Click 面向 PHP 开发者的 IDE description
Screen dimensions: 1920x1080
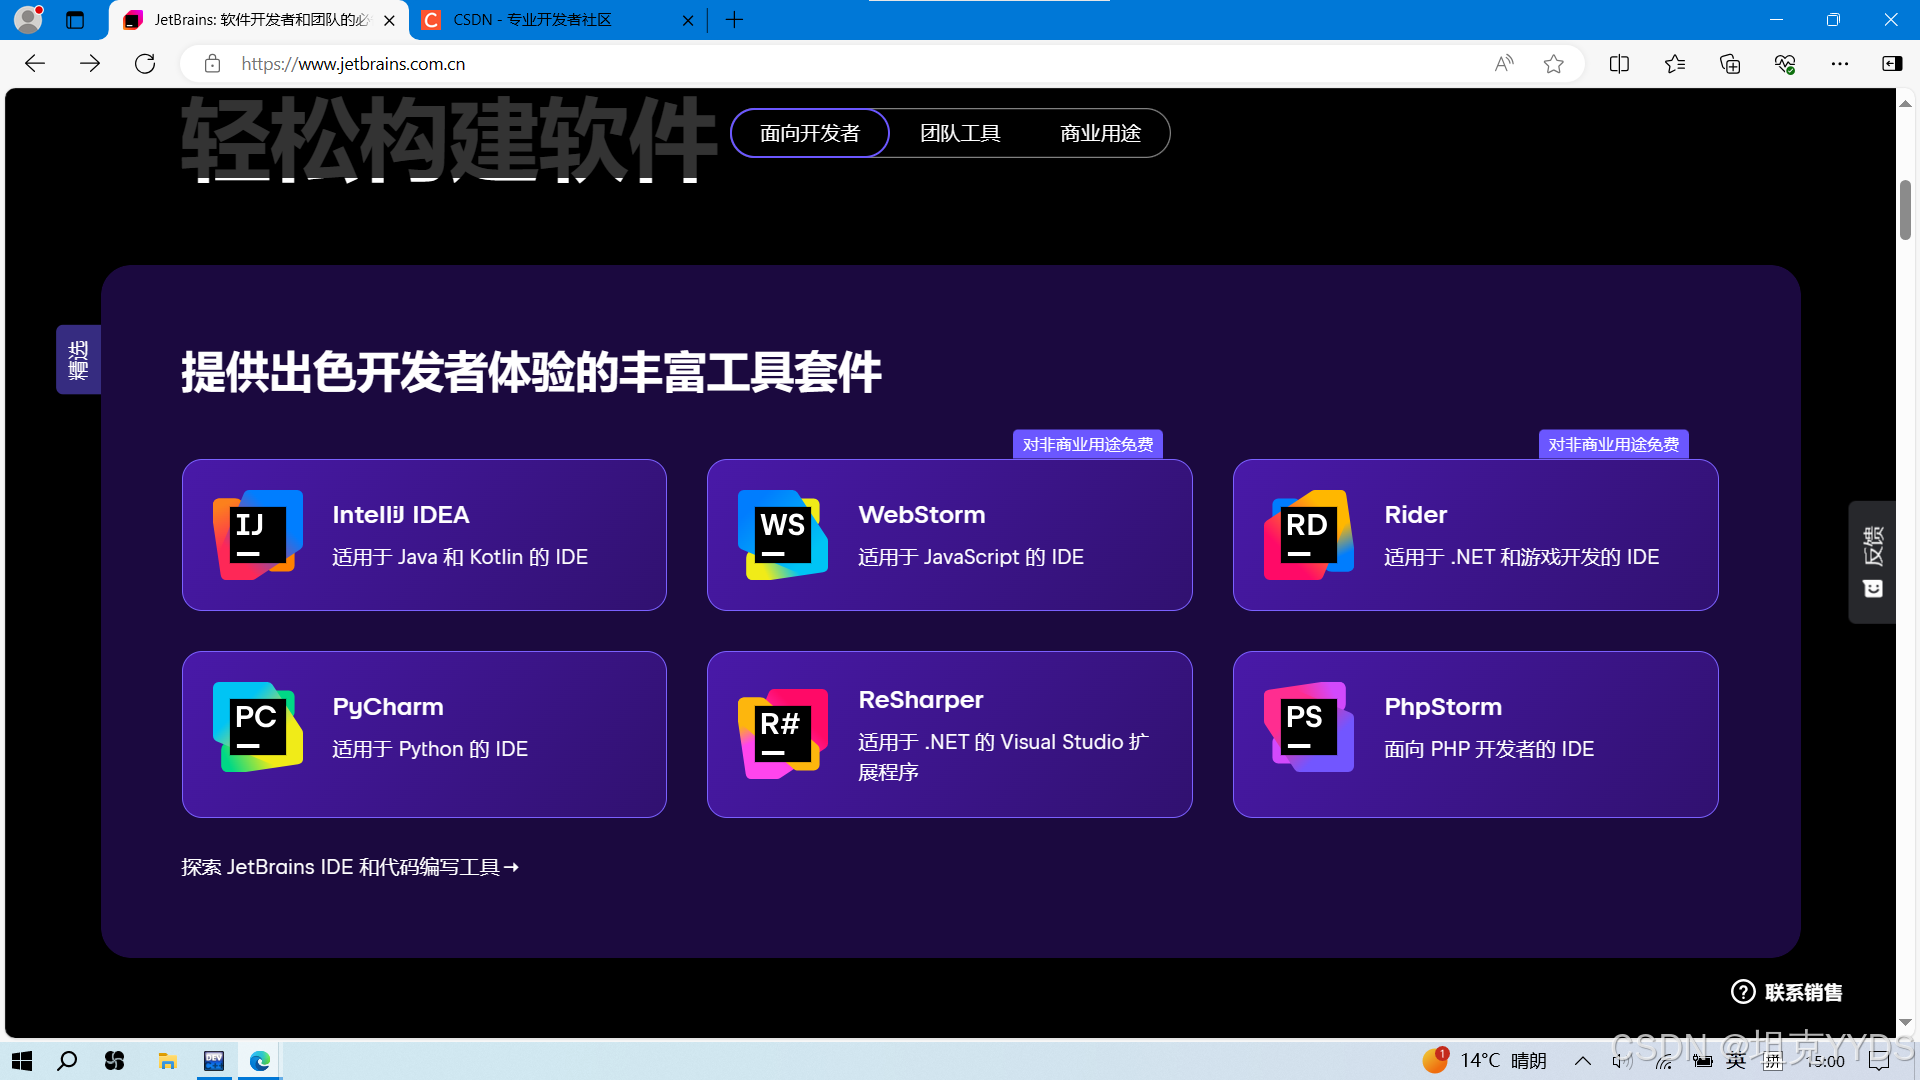pyautogui.click(x=1489, y=749)
